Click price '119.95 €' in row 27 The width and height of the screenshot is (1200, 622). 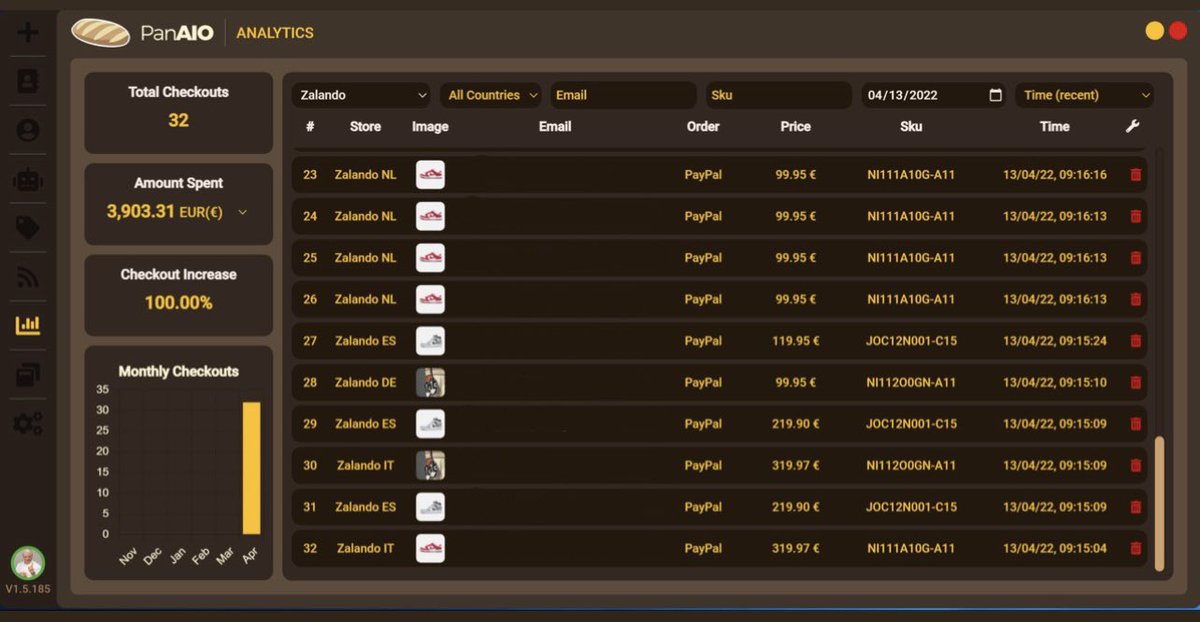pyautogui.click(x=795, y=341)
